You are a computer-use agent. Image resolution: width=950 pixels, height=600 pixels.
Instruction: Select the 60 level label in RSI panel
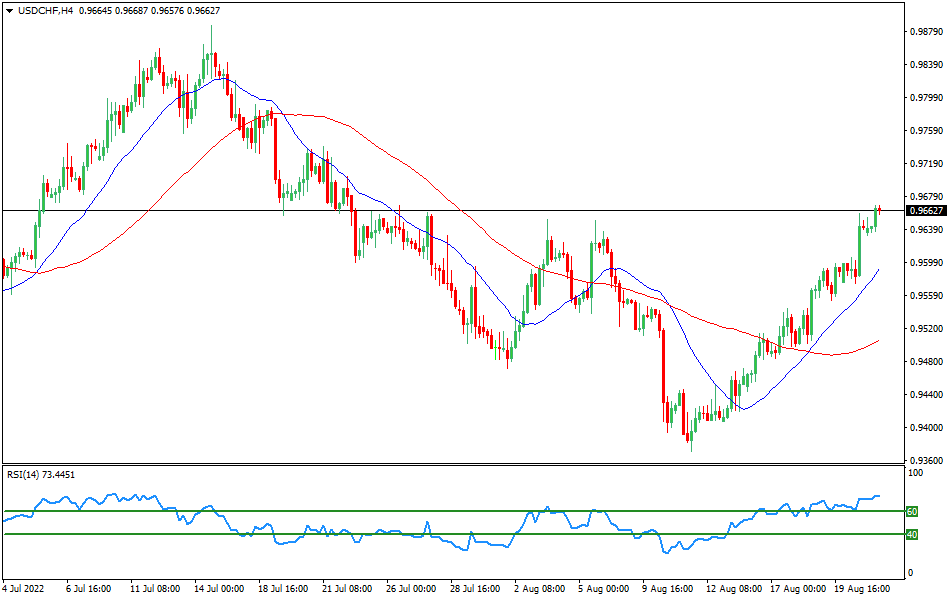click(910, 511)
